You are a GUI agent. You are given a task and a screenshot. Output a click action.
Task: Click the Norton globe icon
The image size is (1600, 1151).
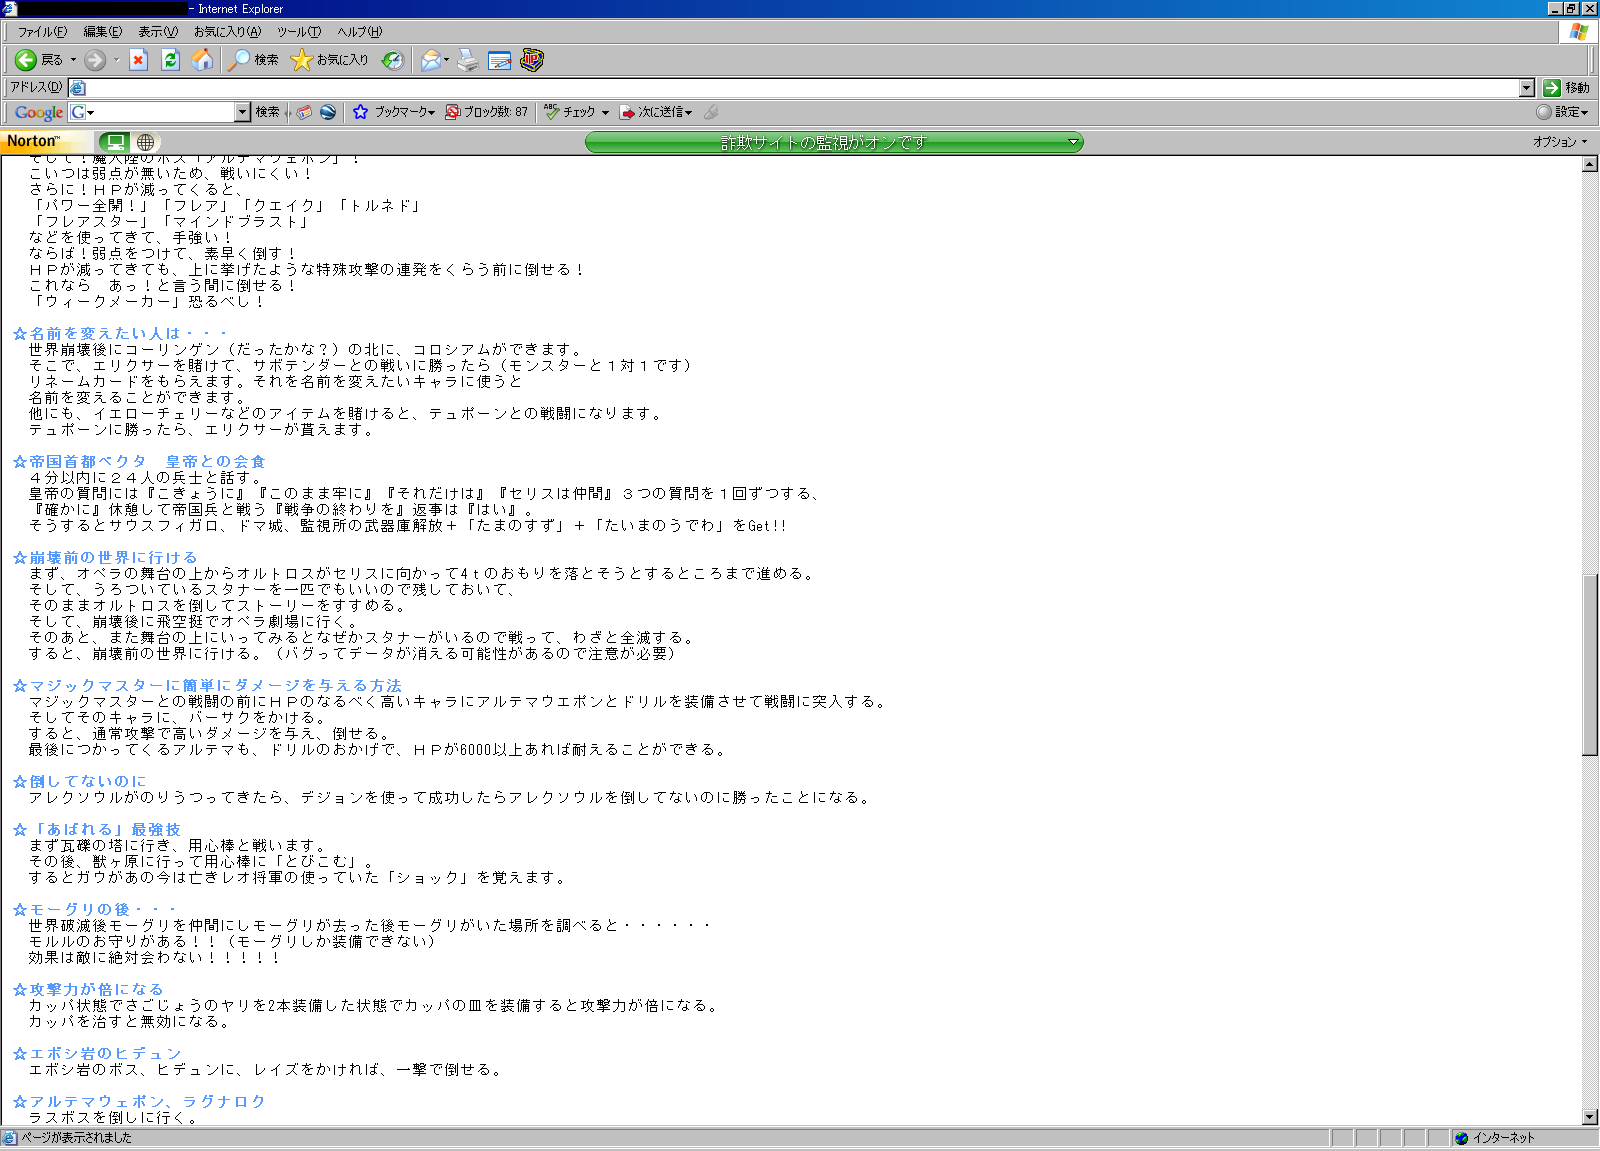(x=145, y=142)
